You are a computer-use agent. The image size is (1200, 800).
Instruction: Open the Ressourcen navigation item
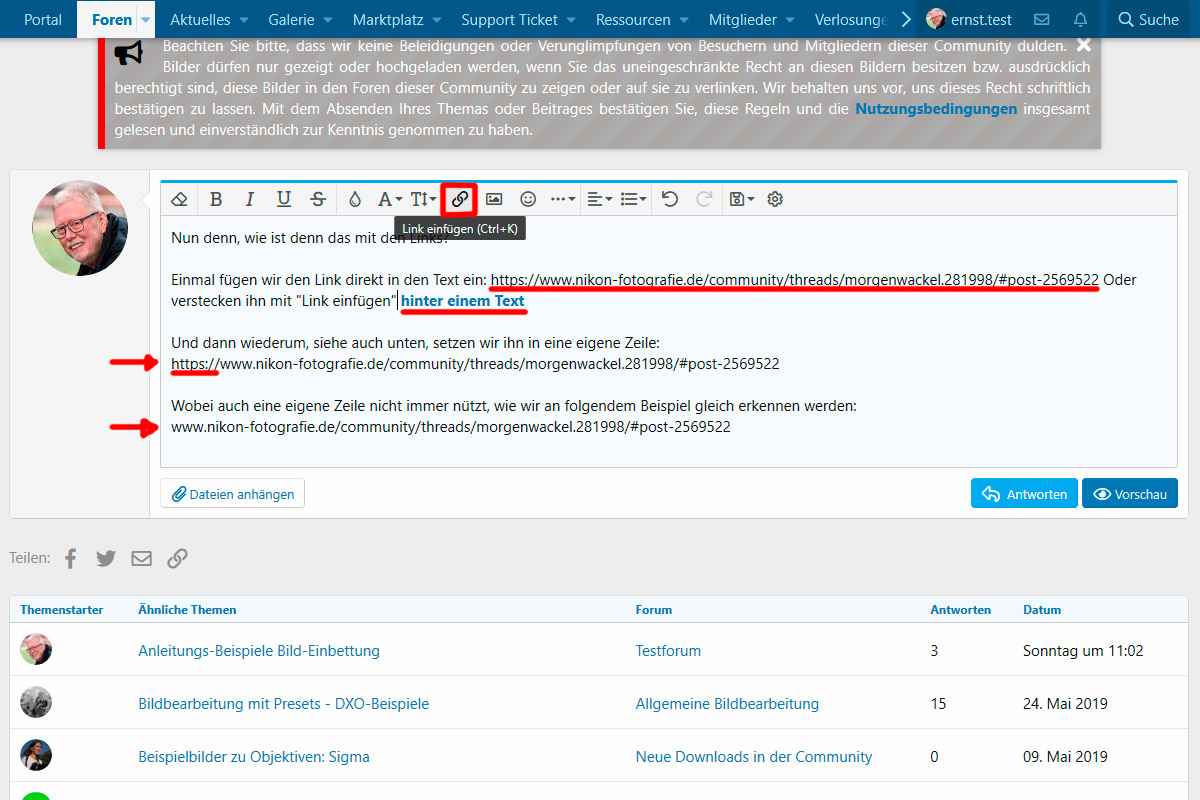pyautogui.click(x=633, y=19)
